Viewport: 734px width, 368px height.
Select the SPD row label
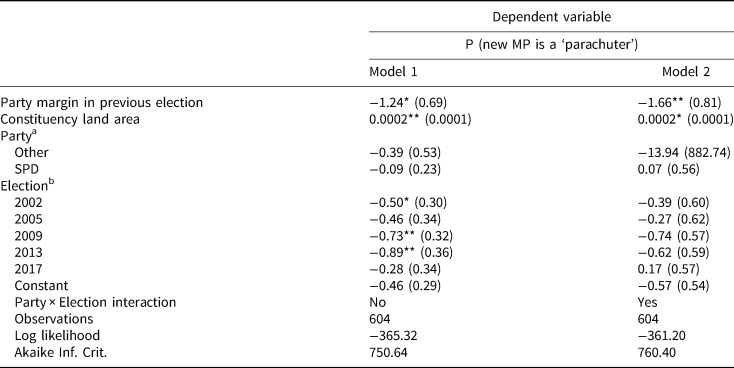[x=27, y=169]
